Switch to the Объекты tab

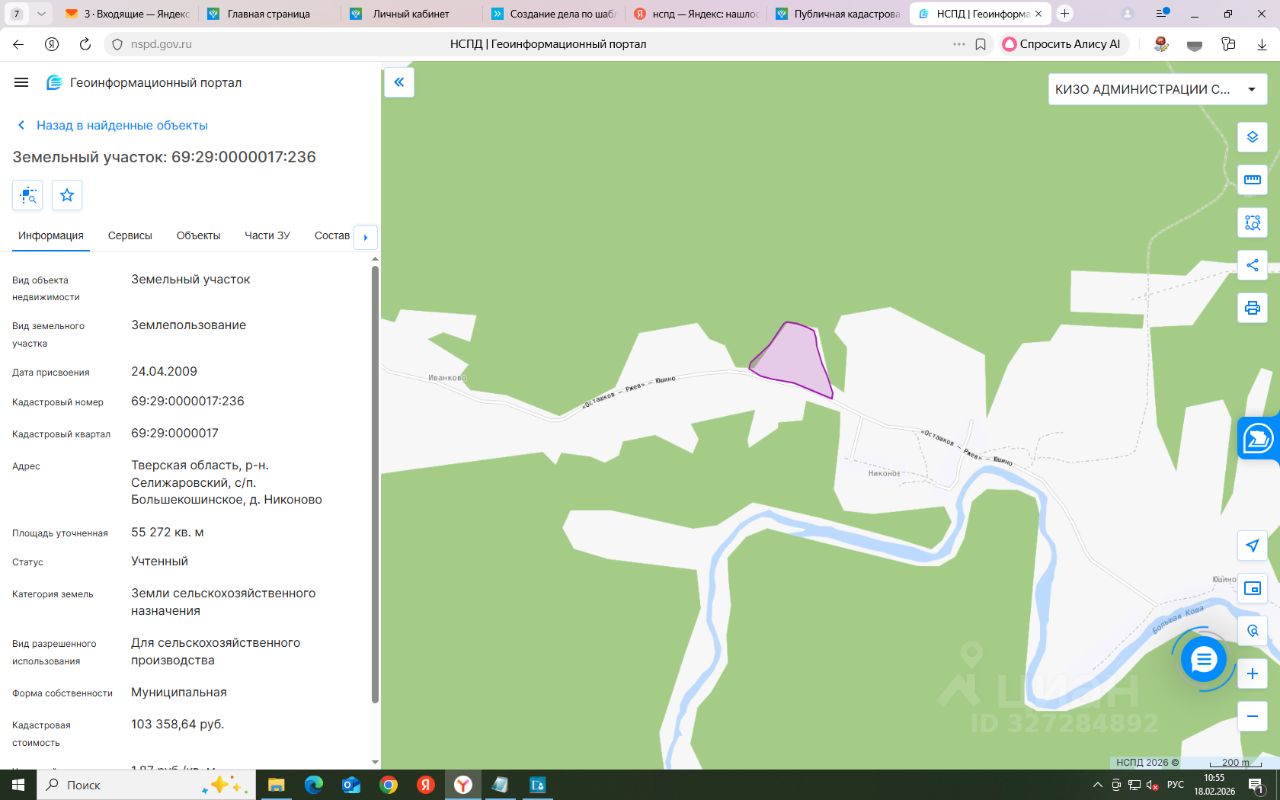198,235
